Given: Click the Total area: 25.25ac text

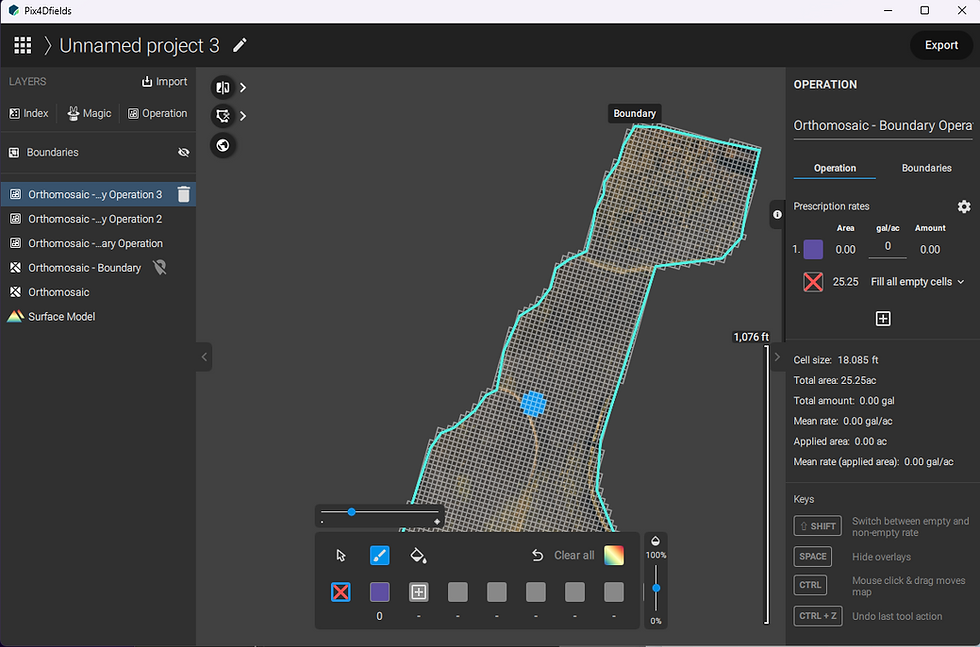Looking at the screenshot, I should 834,380.
